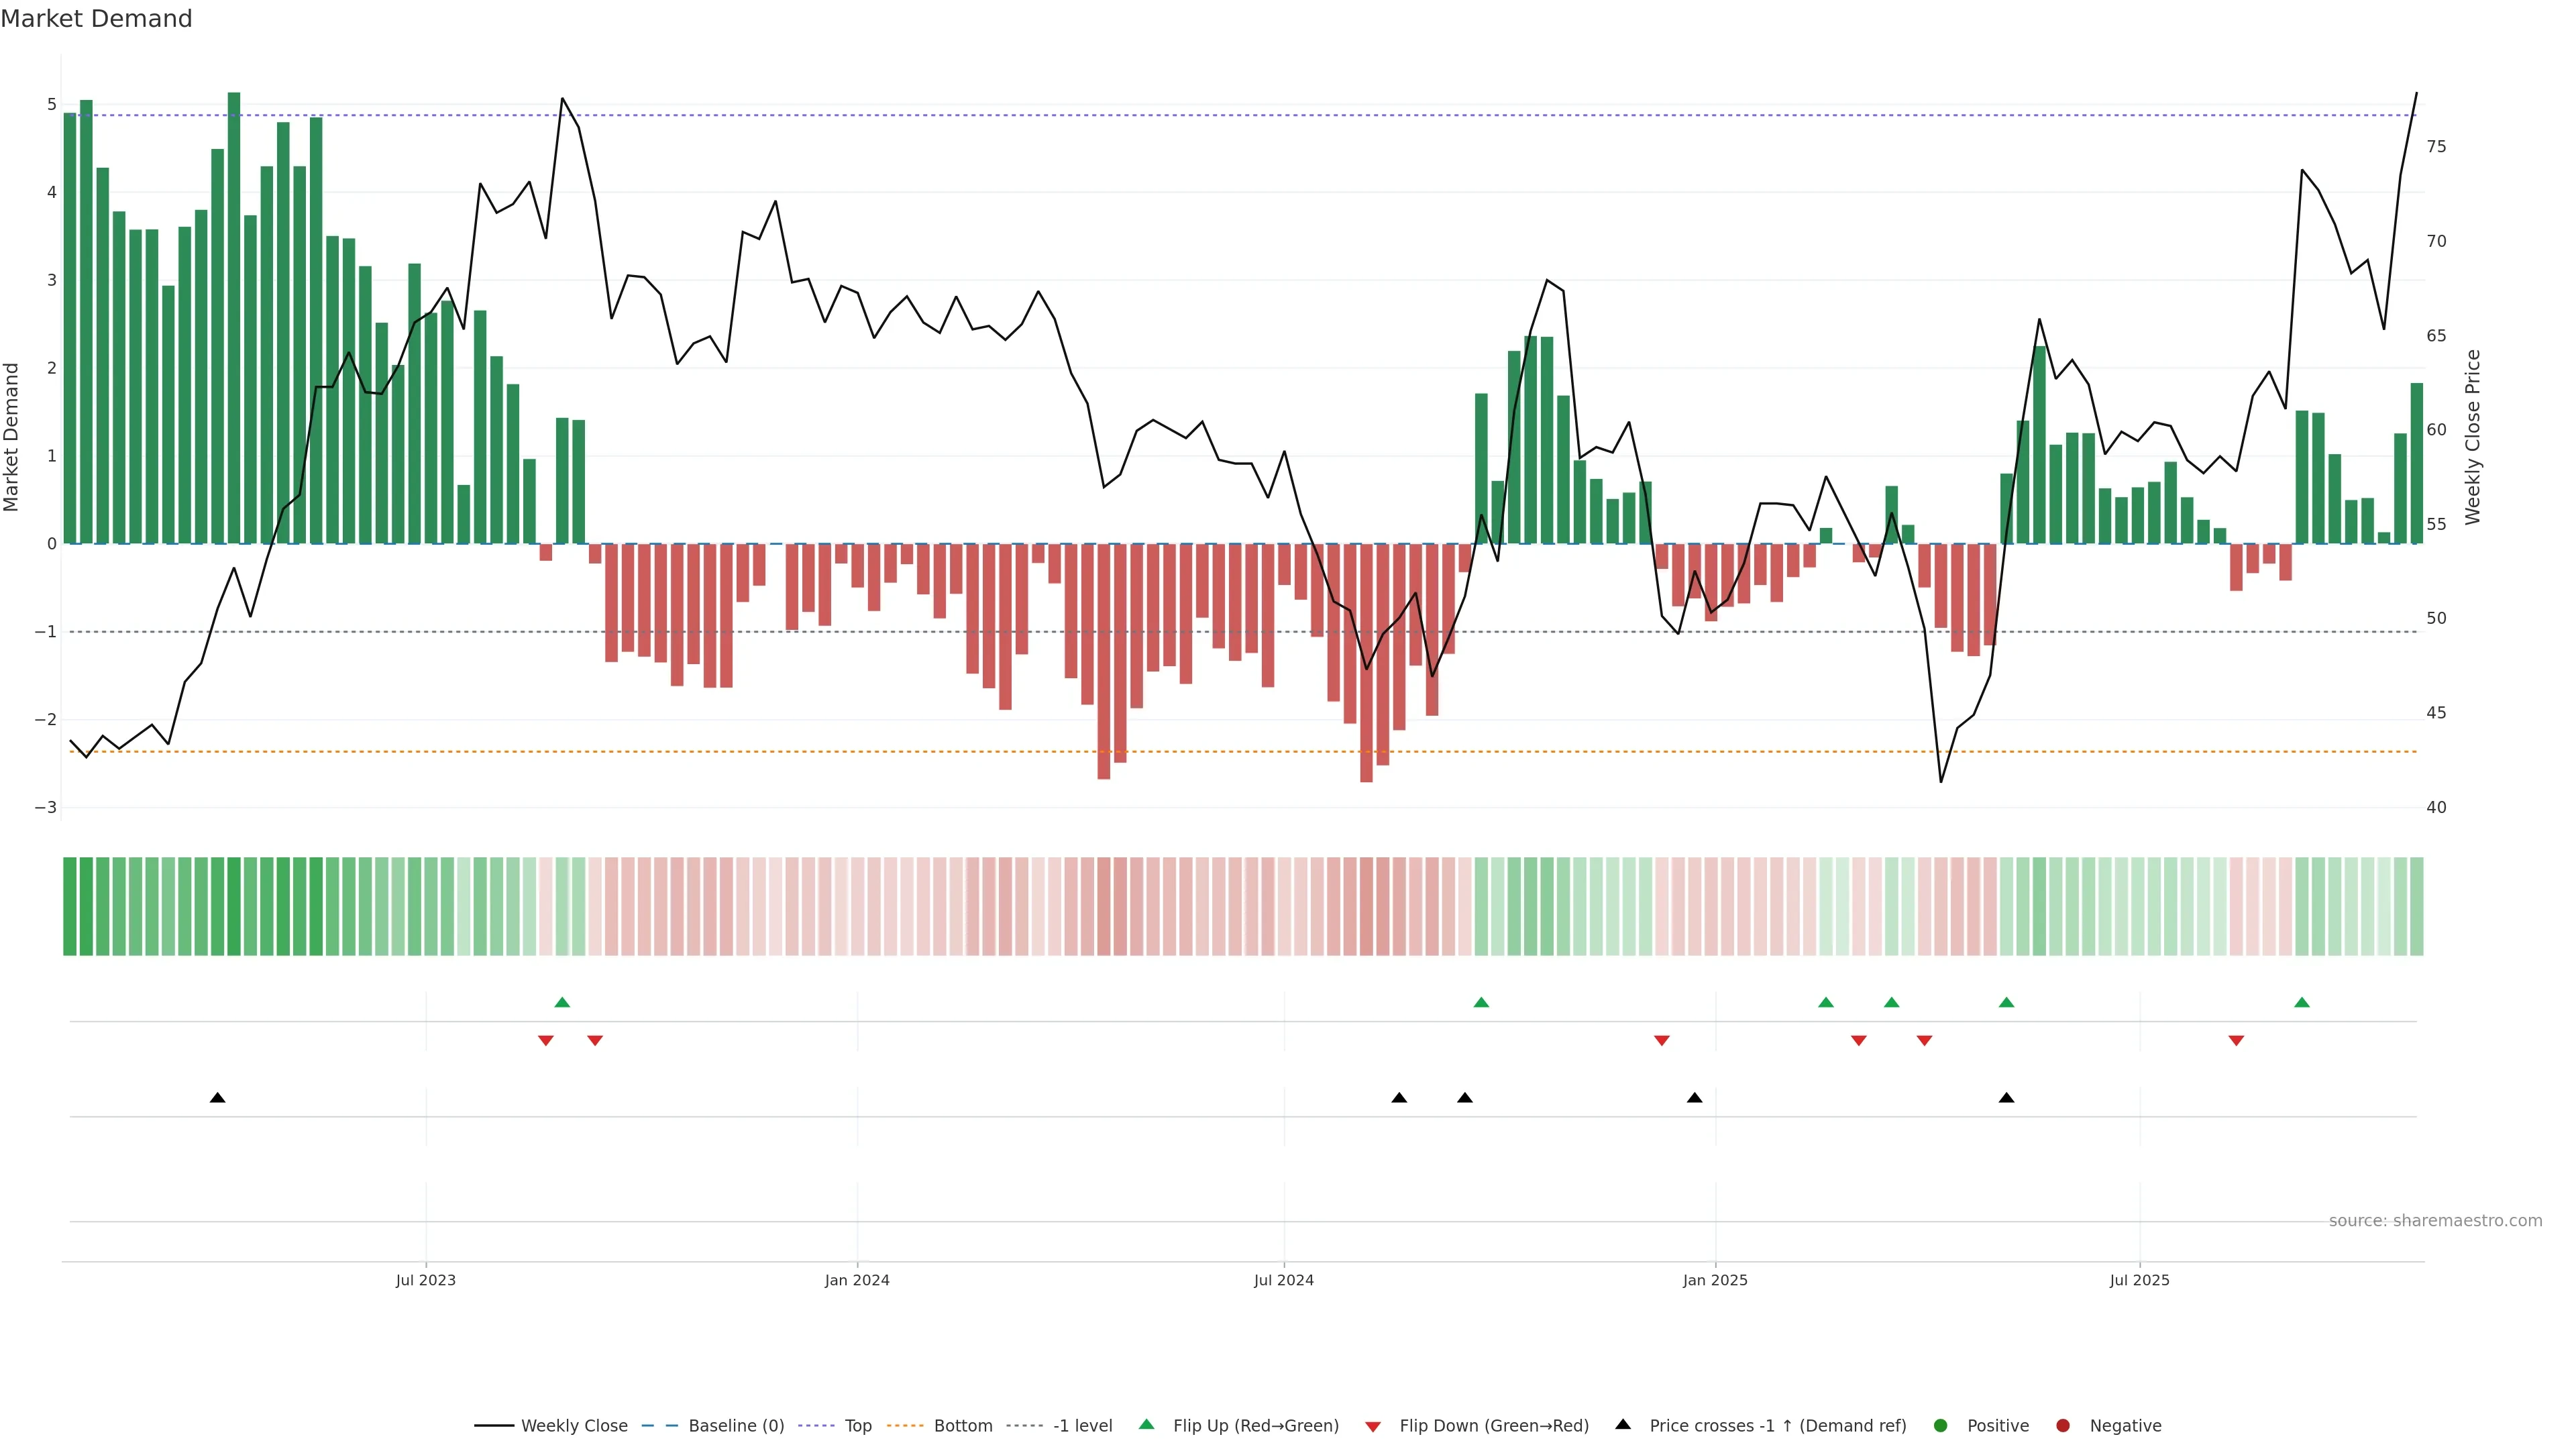
Task: Hide the Top dotted line via legend
Action: click(x=857, y=1425)
